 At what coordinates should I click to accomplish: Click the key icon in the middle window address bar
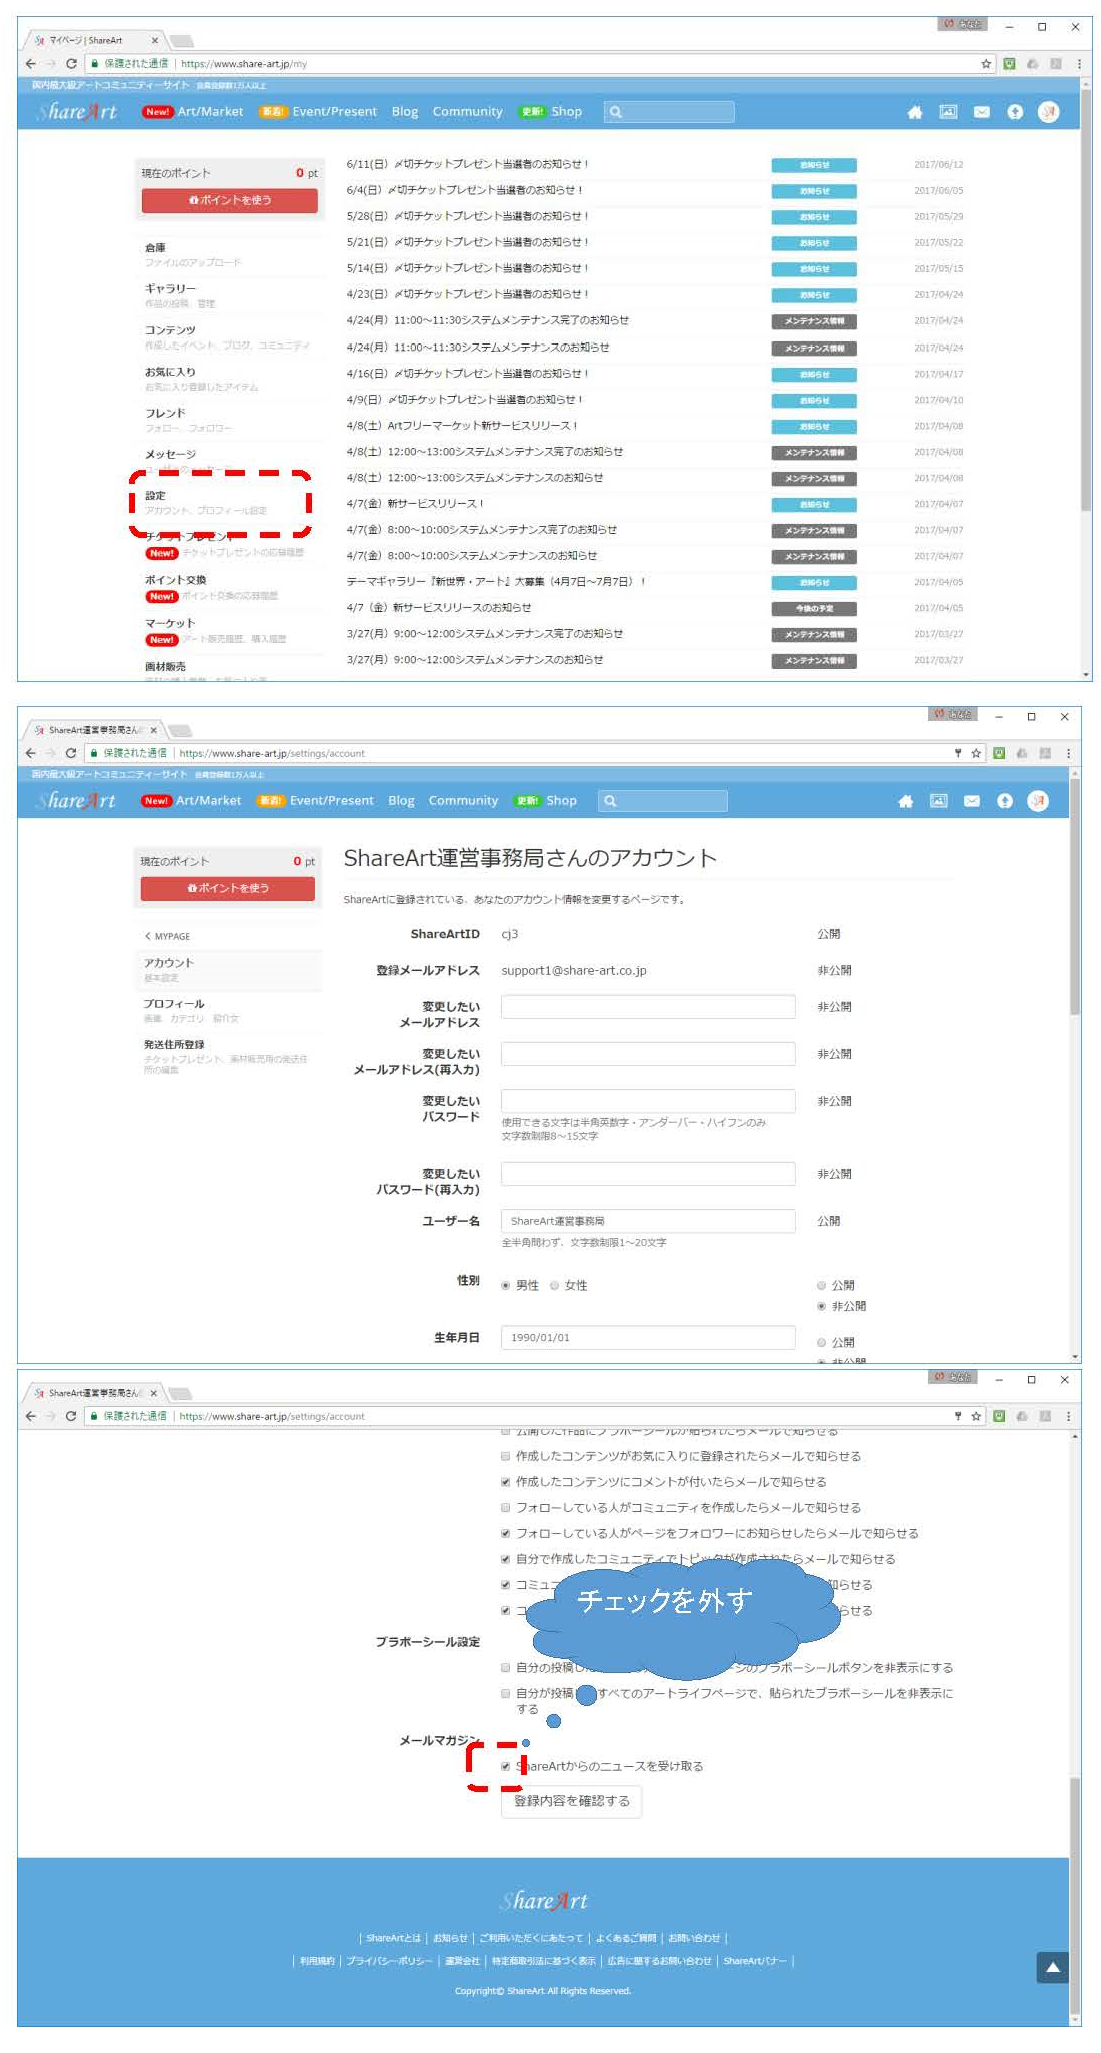(x=957, y=753)
